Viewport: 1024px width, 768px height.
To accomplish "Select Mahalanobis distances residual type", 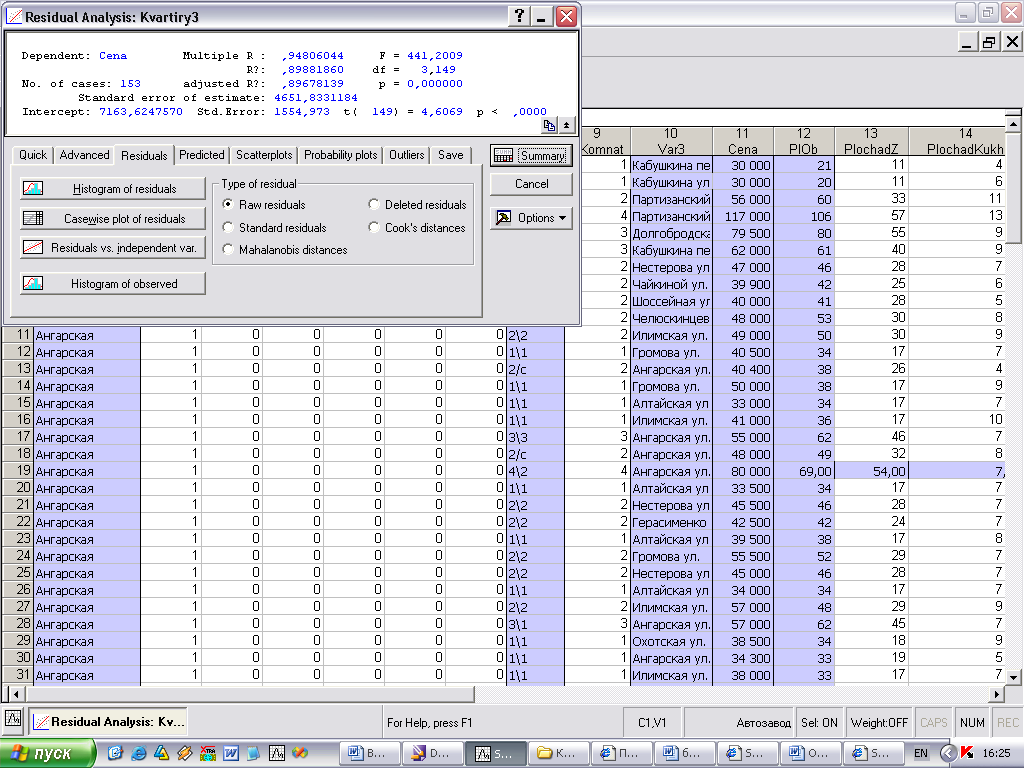I will [229, 250].
